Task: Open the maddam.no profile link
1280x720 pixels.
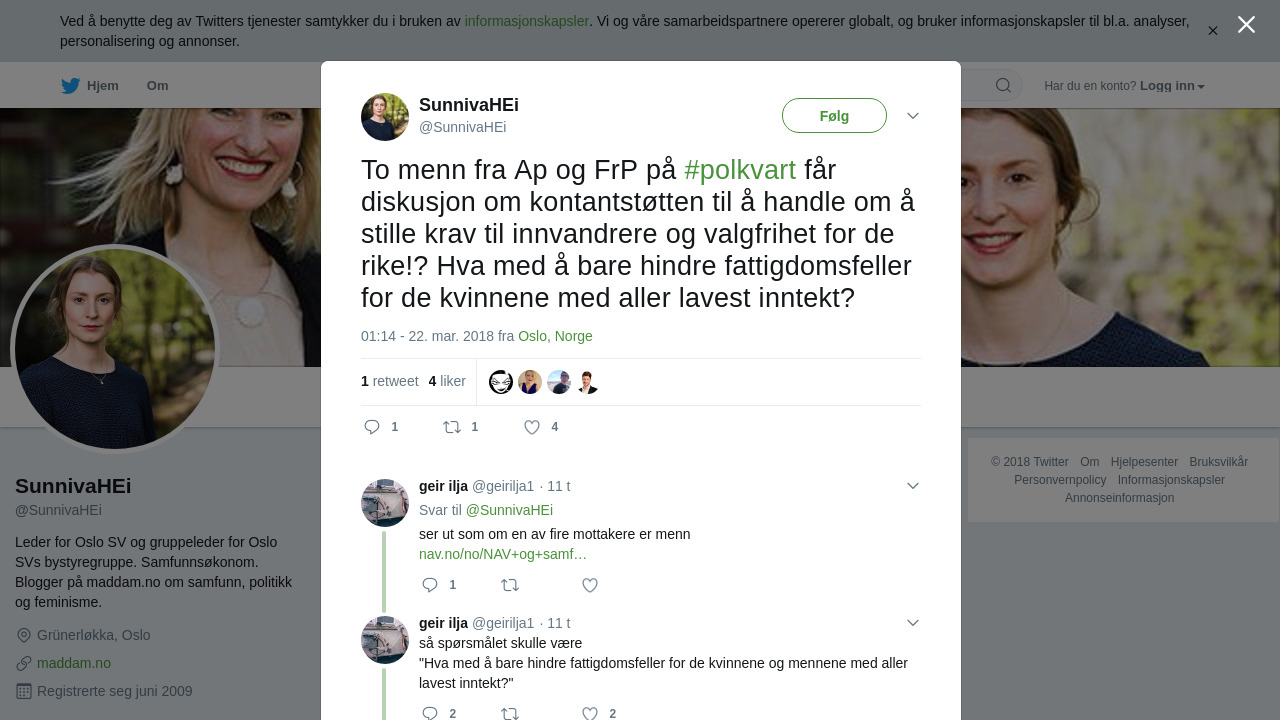Action: [x=74, y=663]
